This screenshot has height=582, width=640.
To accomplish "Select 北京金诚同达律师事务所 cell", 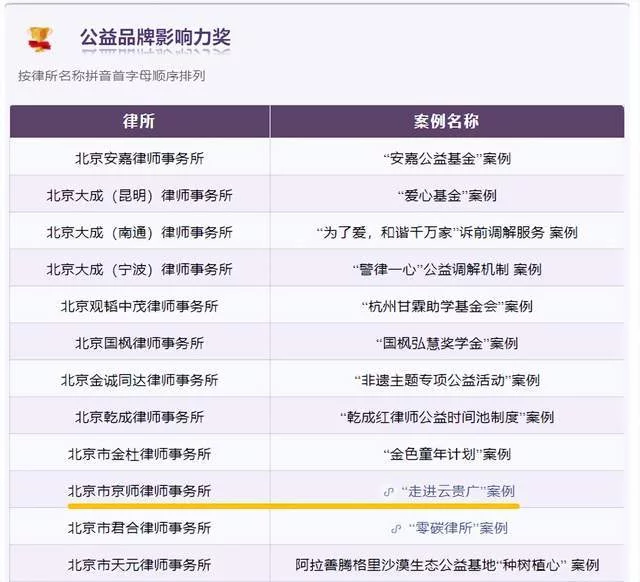I will 140,380.
